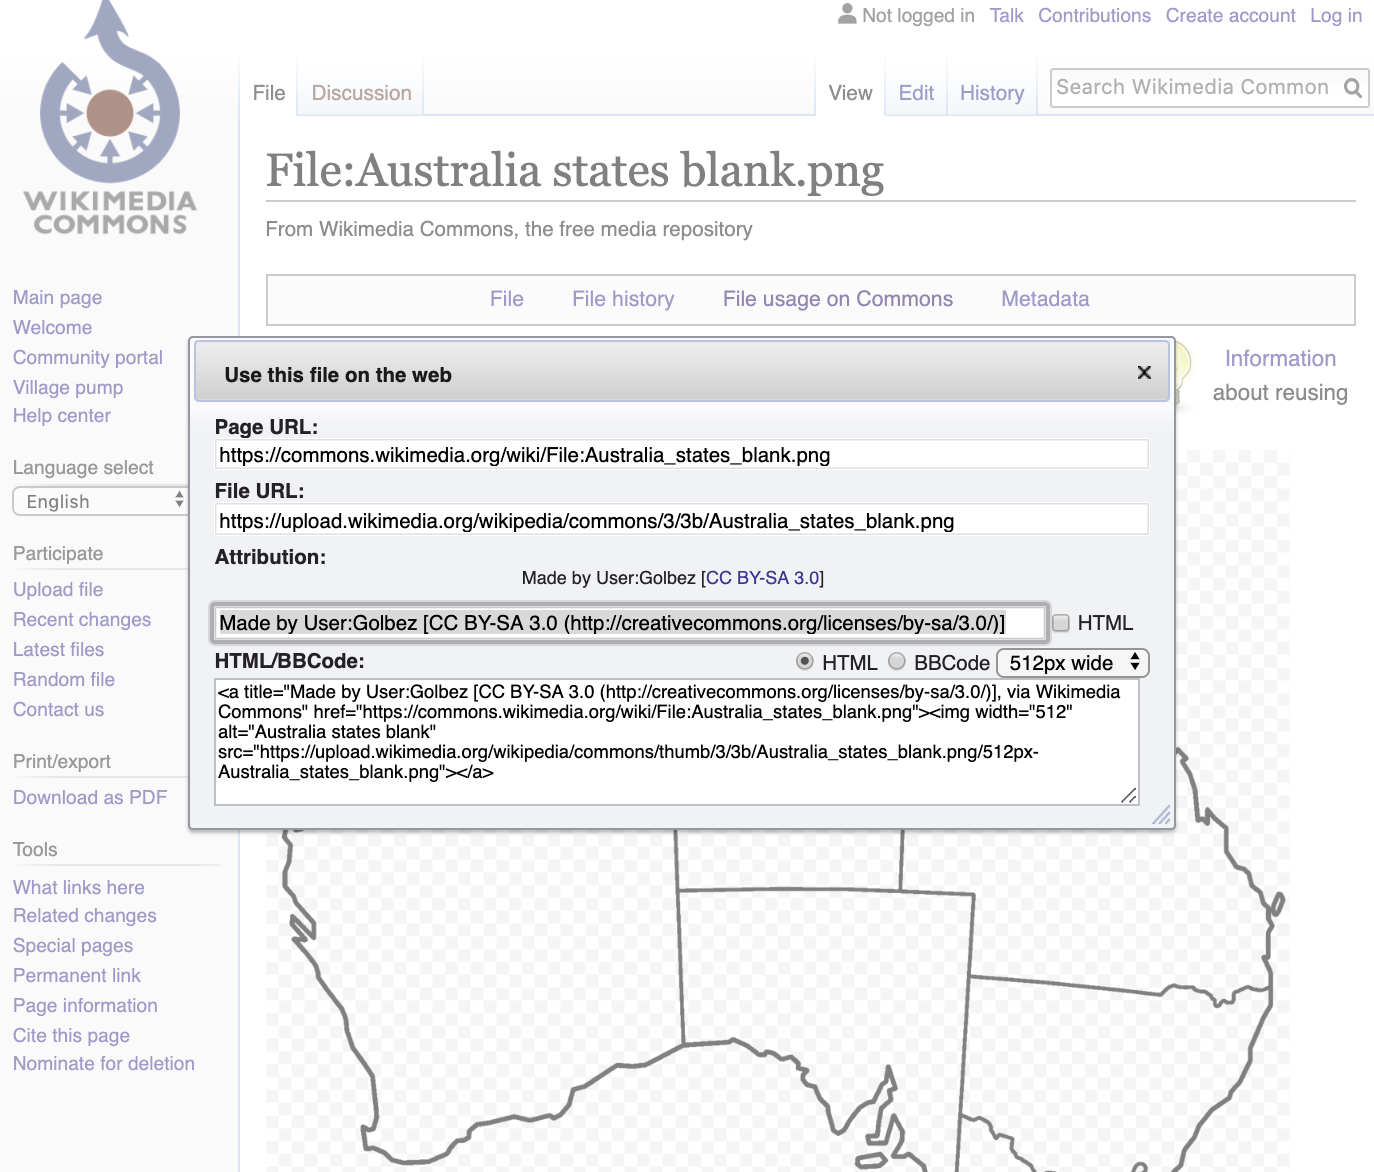Click Nominate for deletion

coord(104,1063)
